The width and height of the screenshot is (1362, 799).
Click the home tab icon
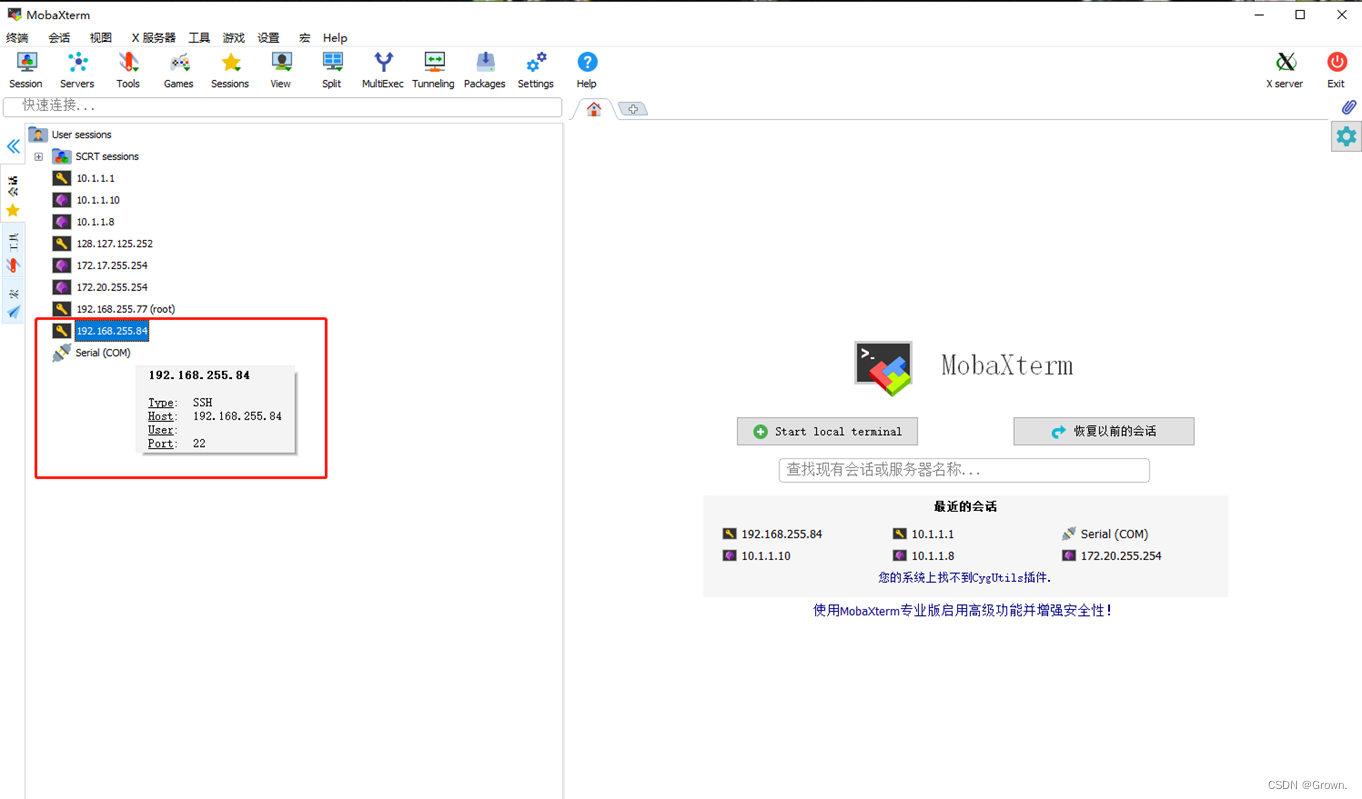coord(594,109)
